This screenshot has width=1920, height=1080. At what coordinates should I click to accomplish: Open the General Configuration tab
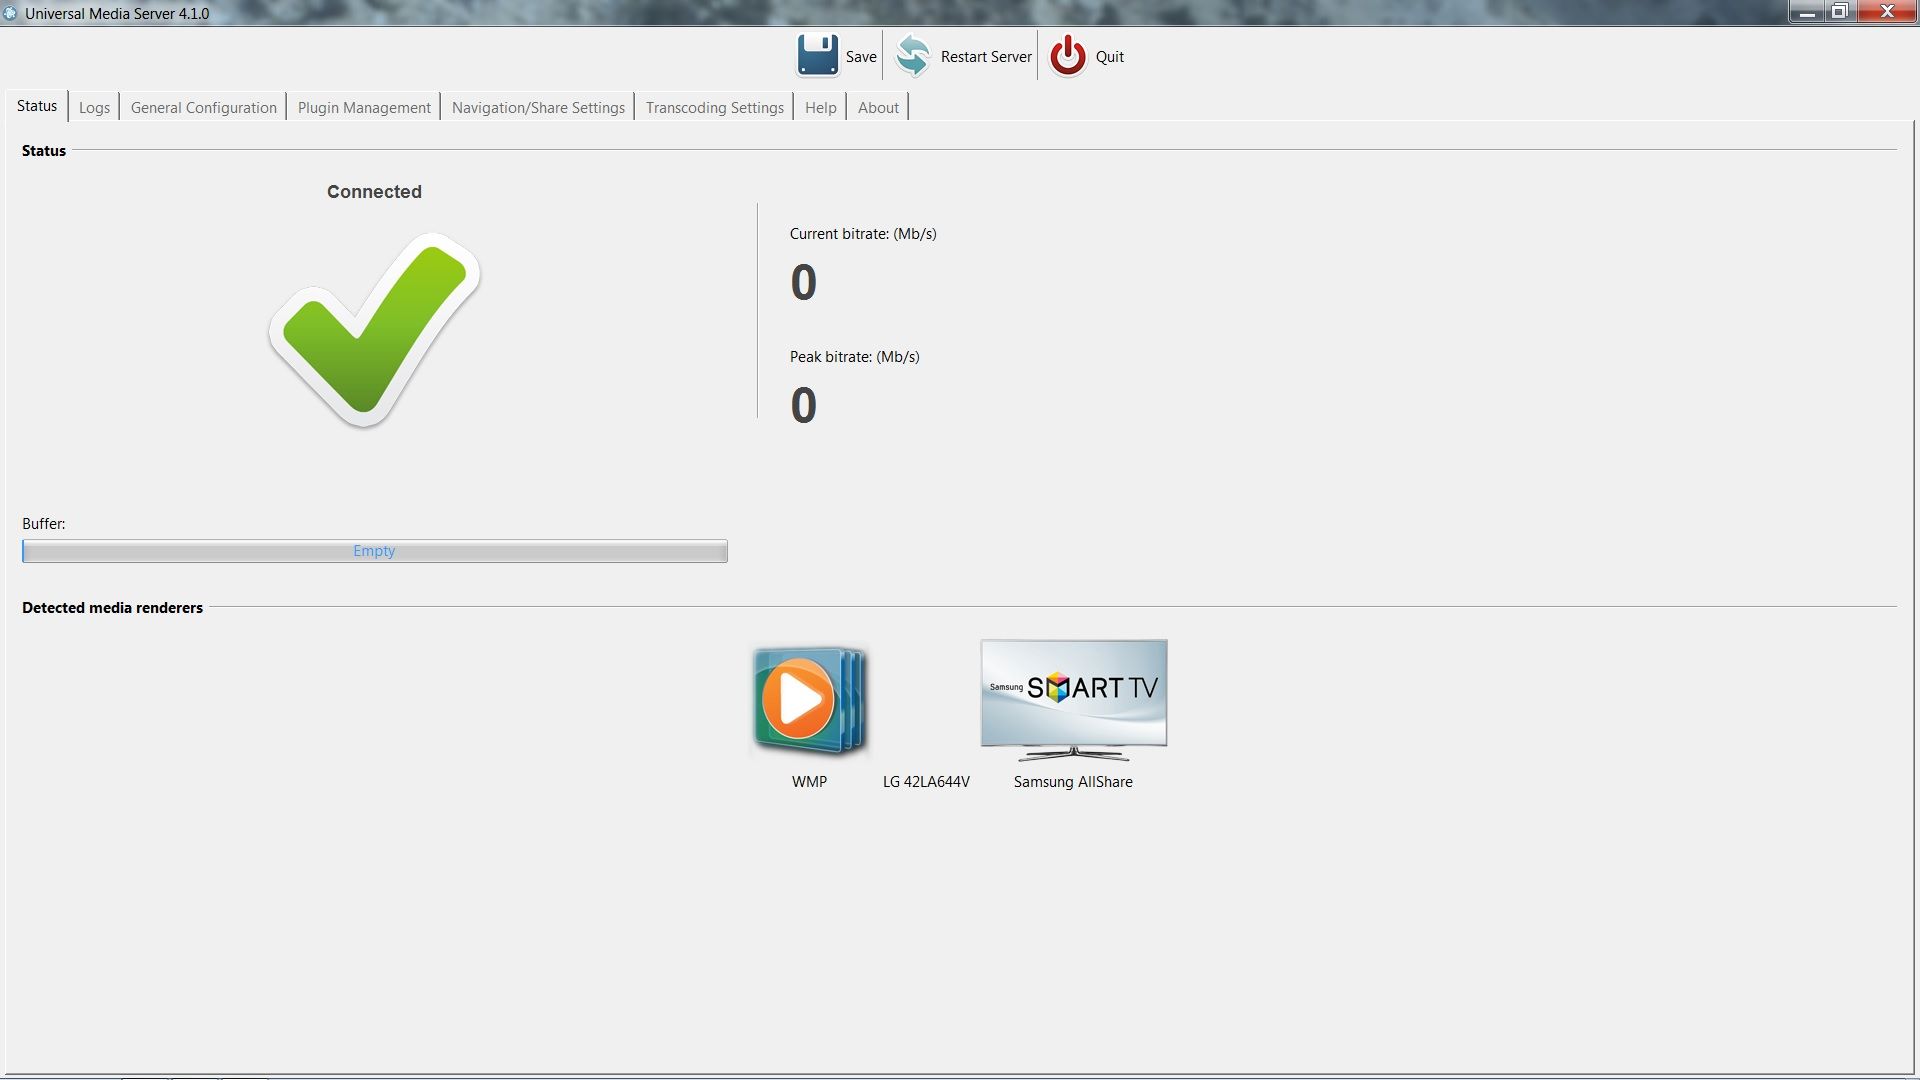[x=204, y=107]
